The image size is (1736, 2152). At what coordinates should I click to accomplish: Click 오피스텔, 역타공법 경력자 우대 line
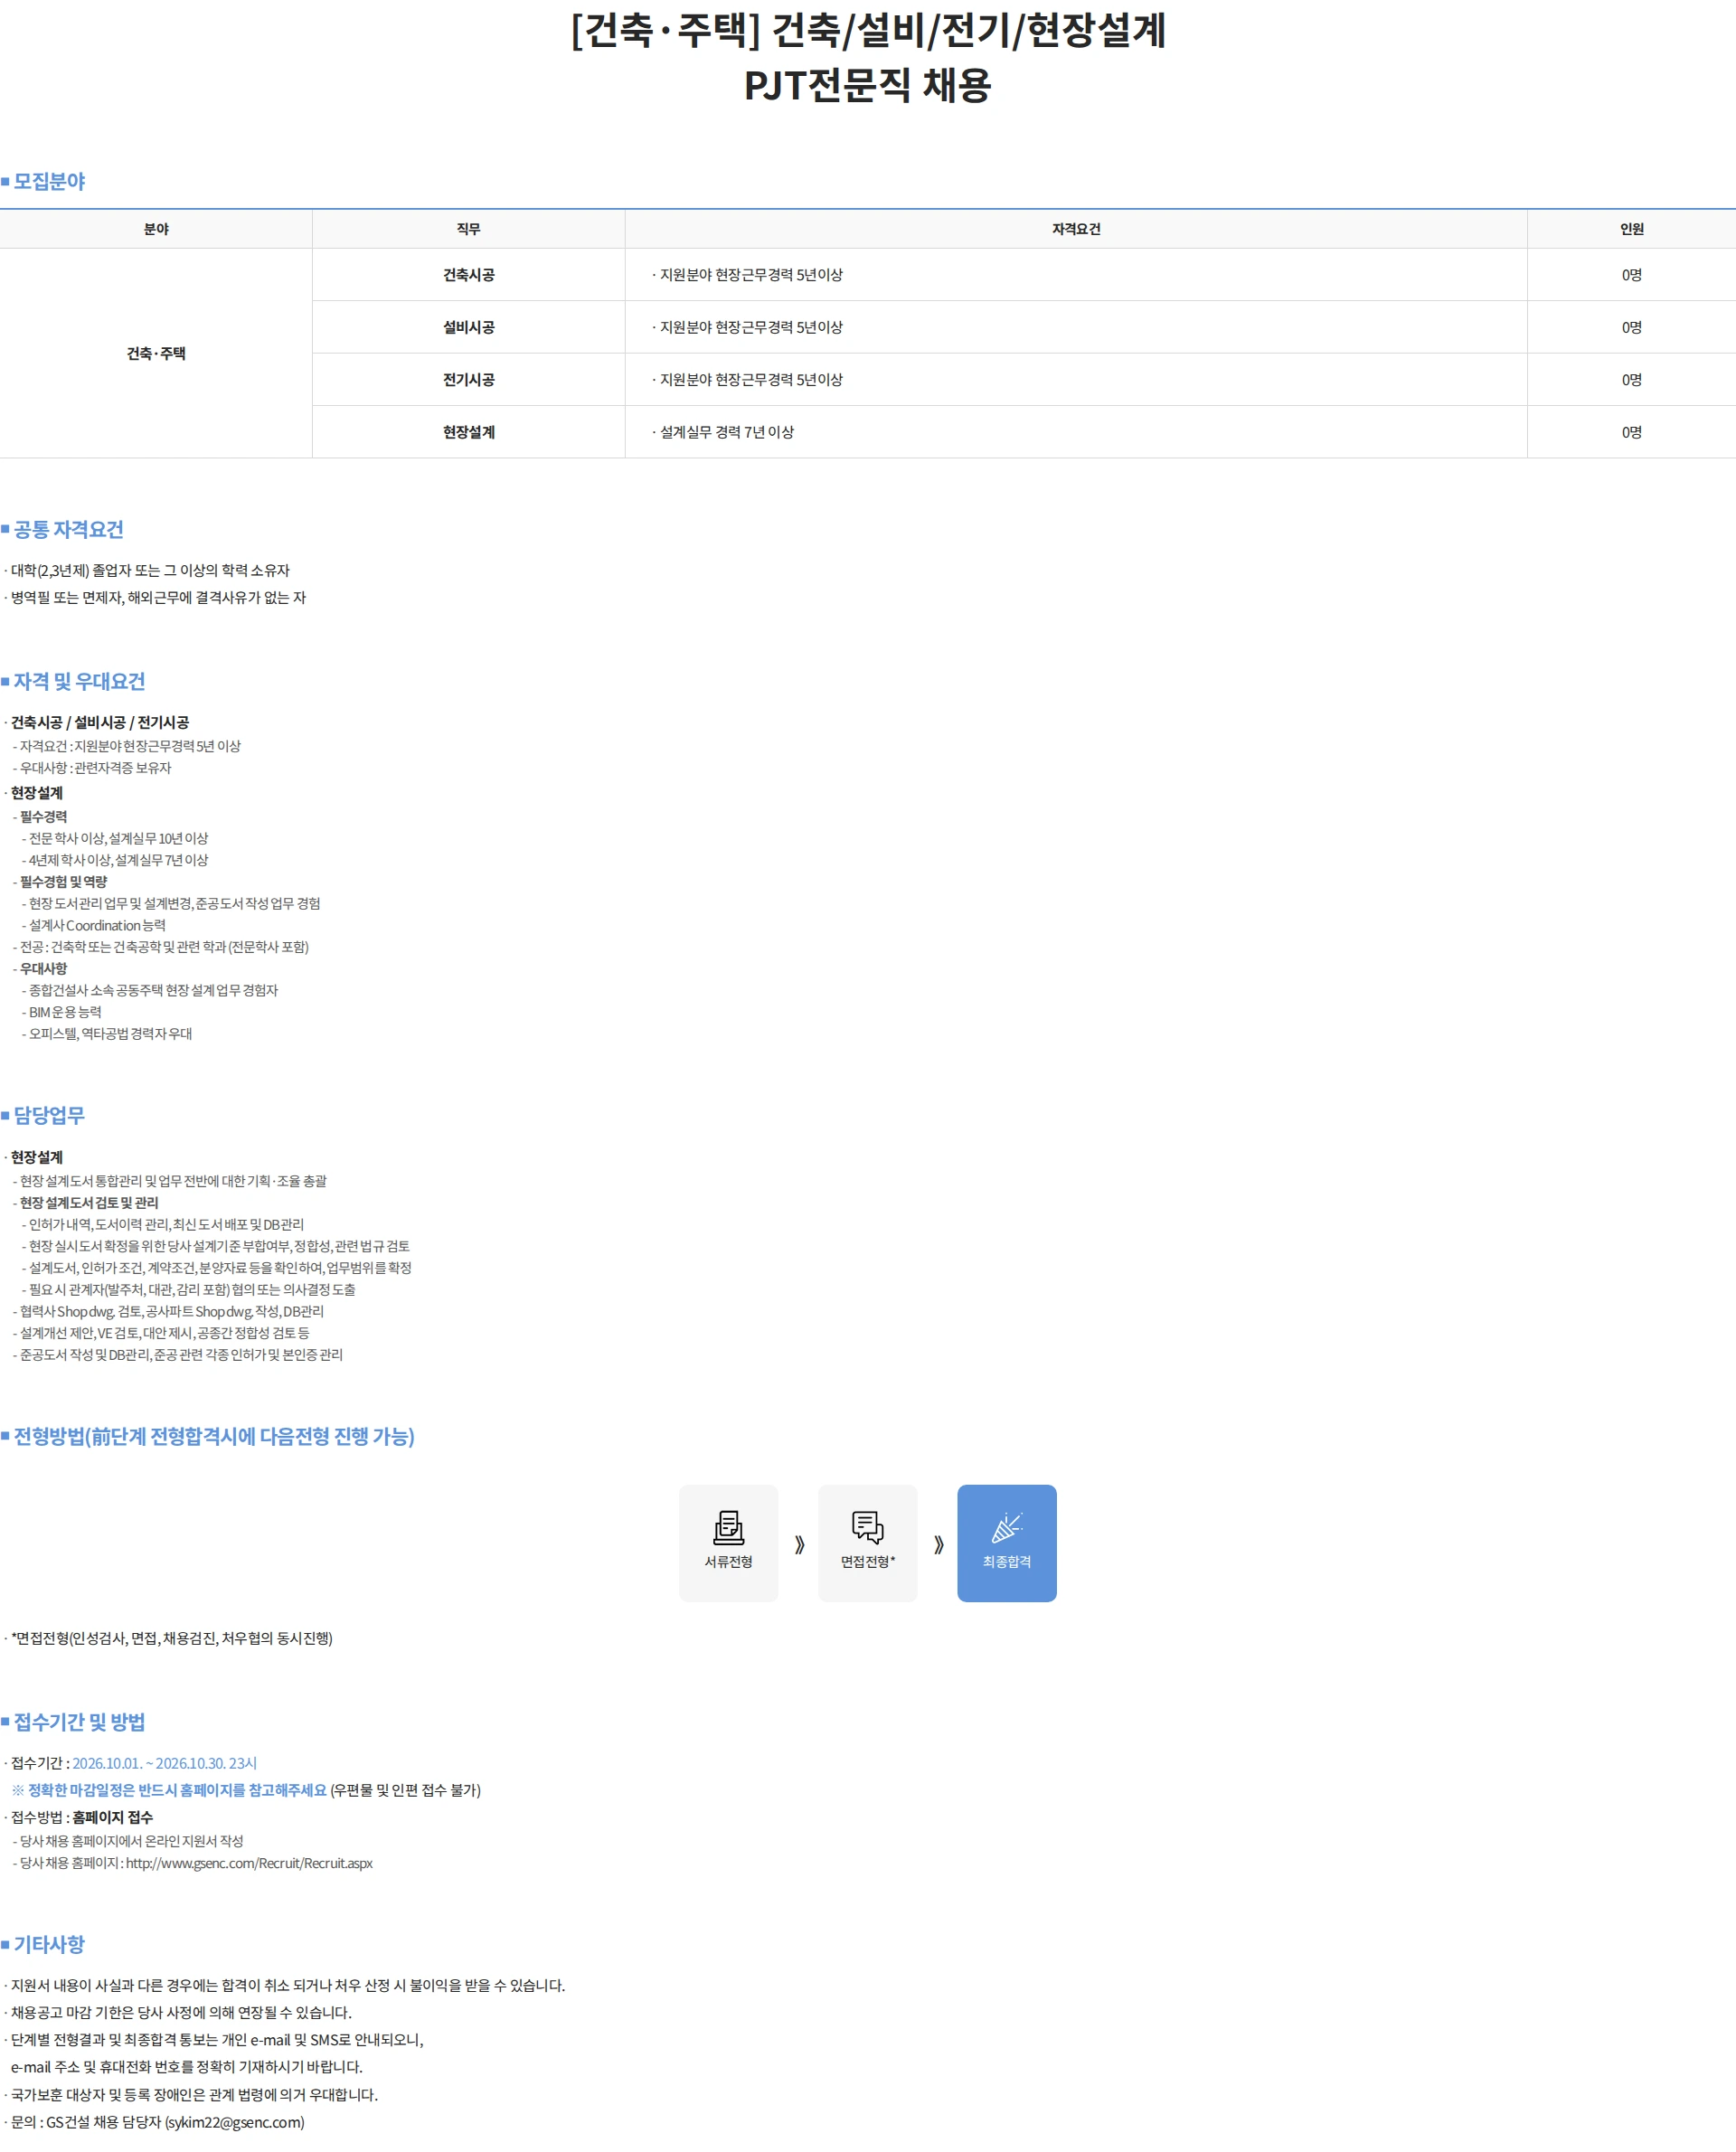coord(110,1034)
